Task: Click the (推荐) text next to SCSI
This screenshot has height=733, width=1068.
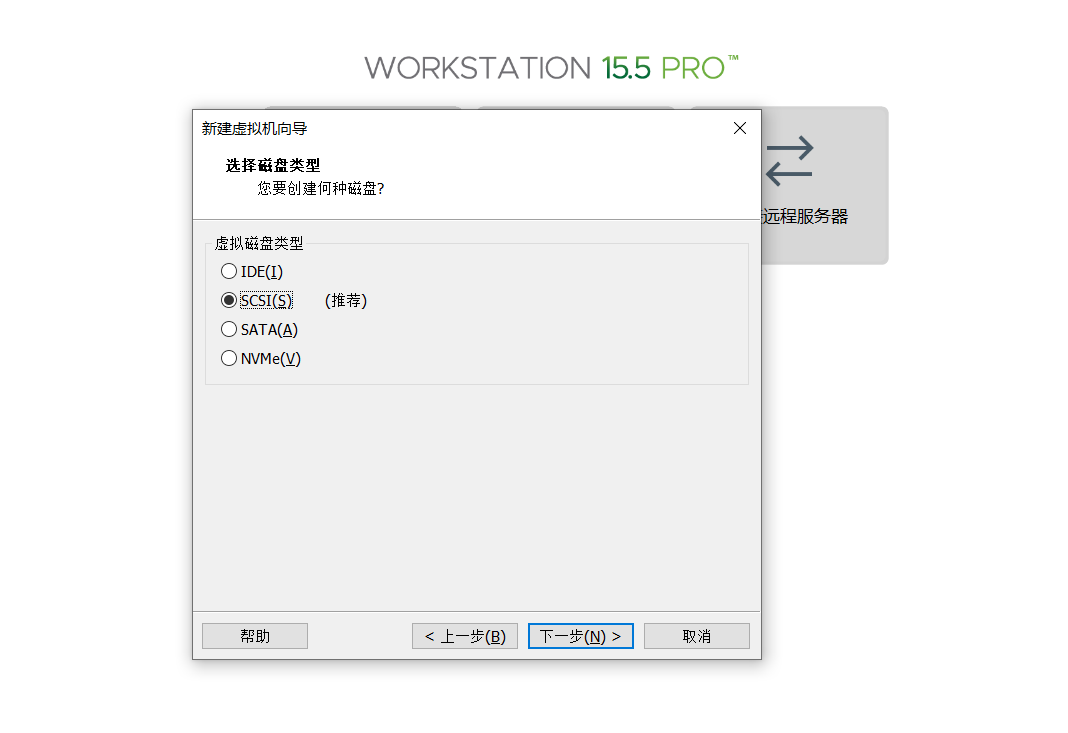Action: [x=346, y=300]
